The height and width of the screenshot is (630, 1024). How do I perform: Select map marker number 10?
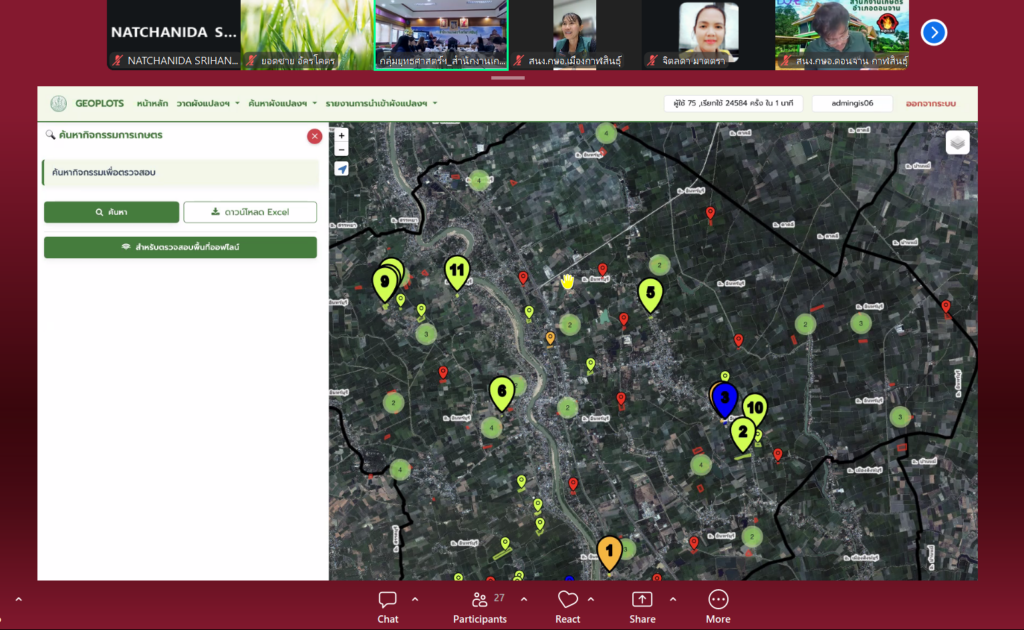tap(755, 409)
